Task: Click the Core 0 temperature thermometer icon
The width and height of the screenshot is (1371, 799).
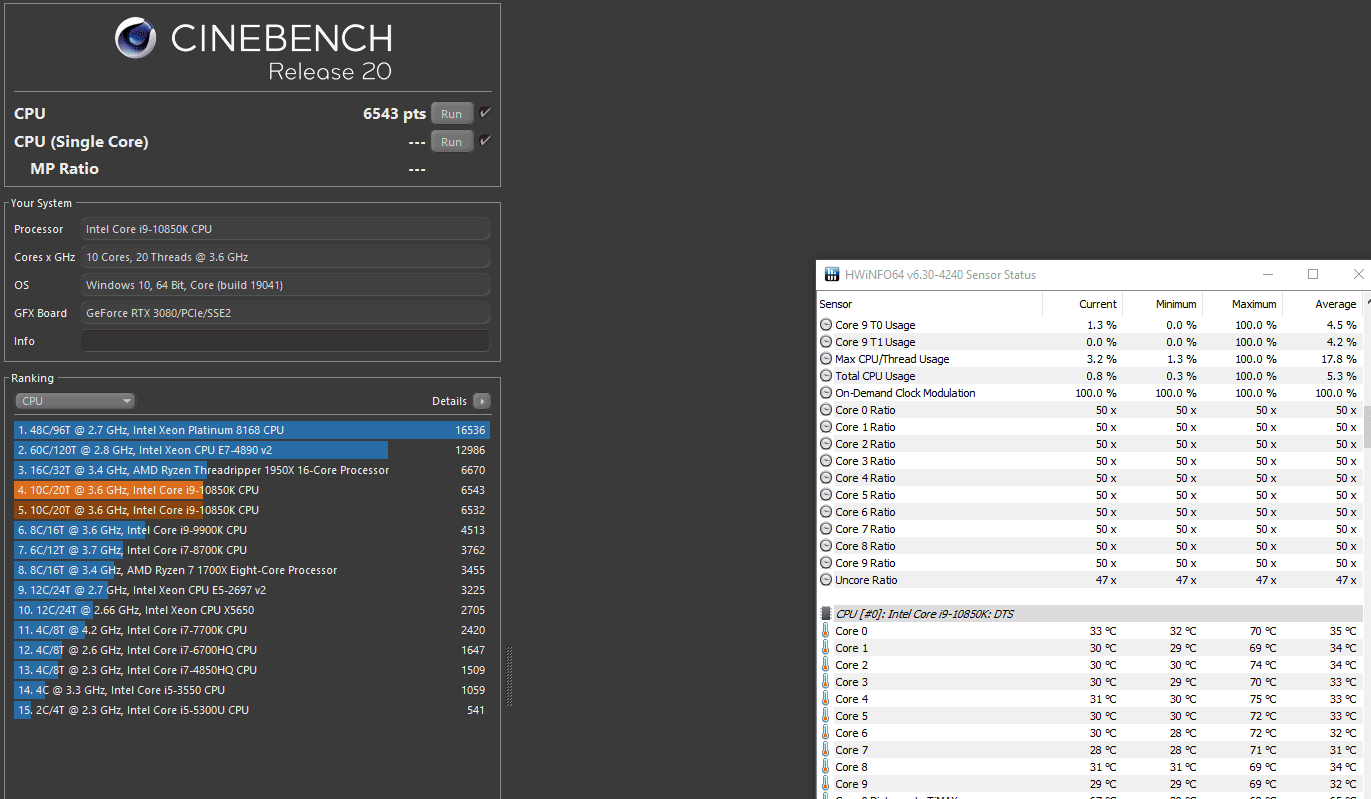Action: (826, 631)
